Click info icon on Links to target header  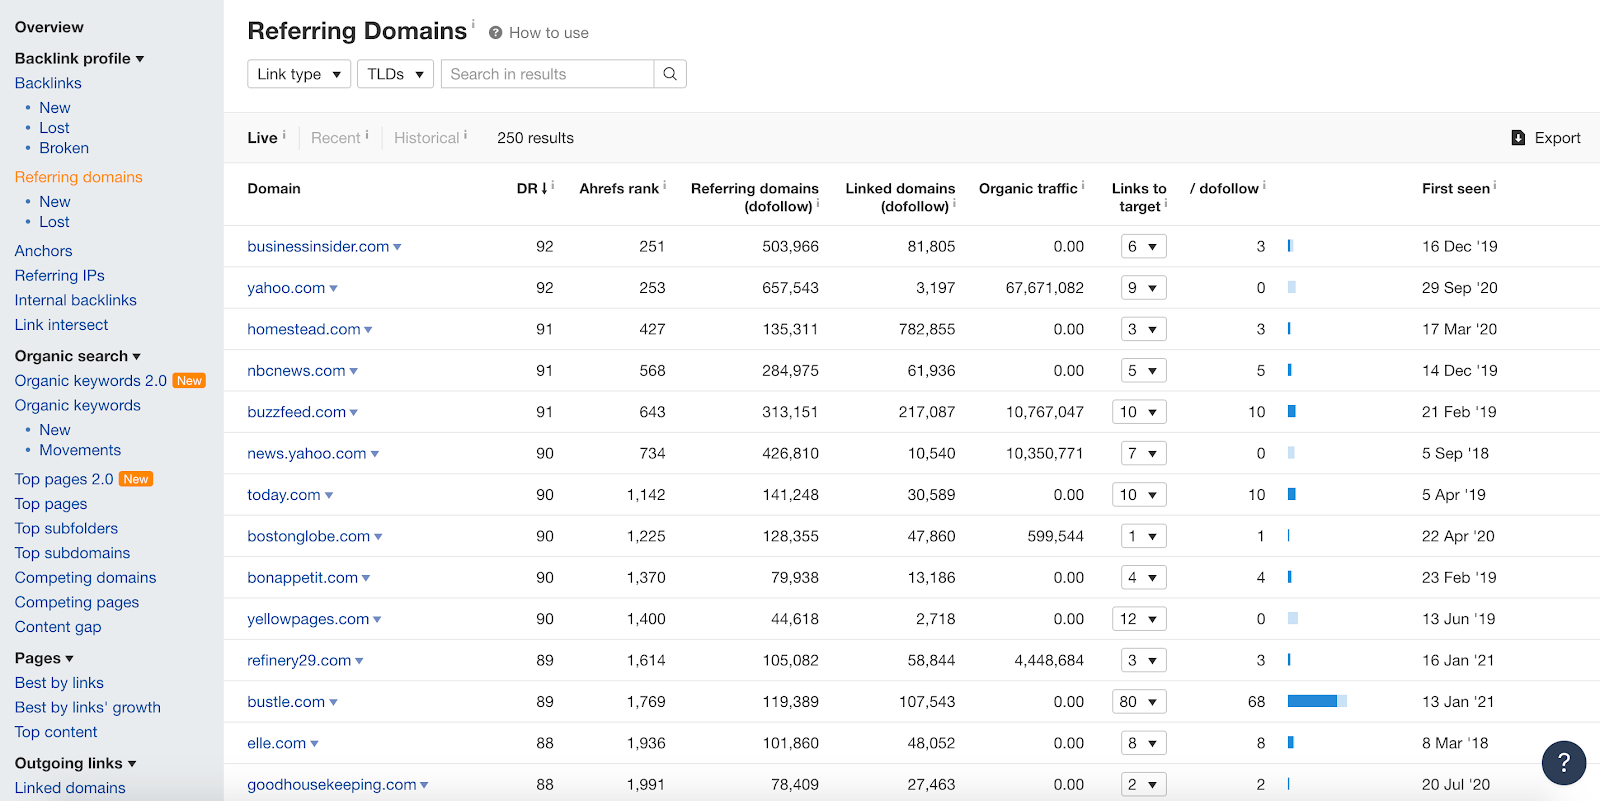[1166, 203]
